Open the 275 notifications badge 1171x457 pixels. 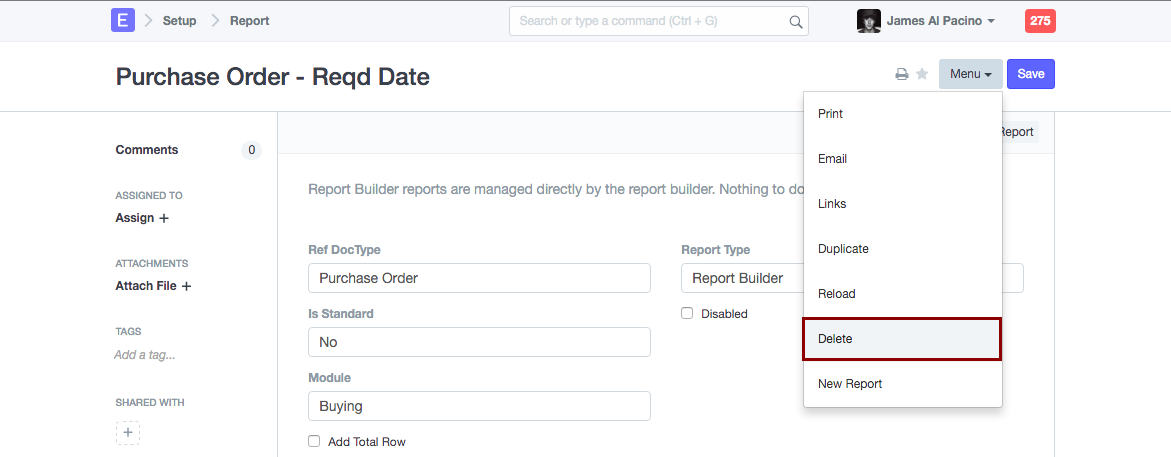click(1040, 21)
